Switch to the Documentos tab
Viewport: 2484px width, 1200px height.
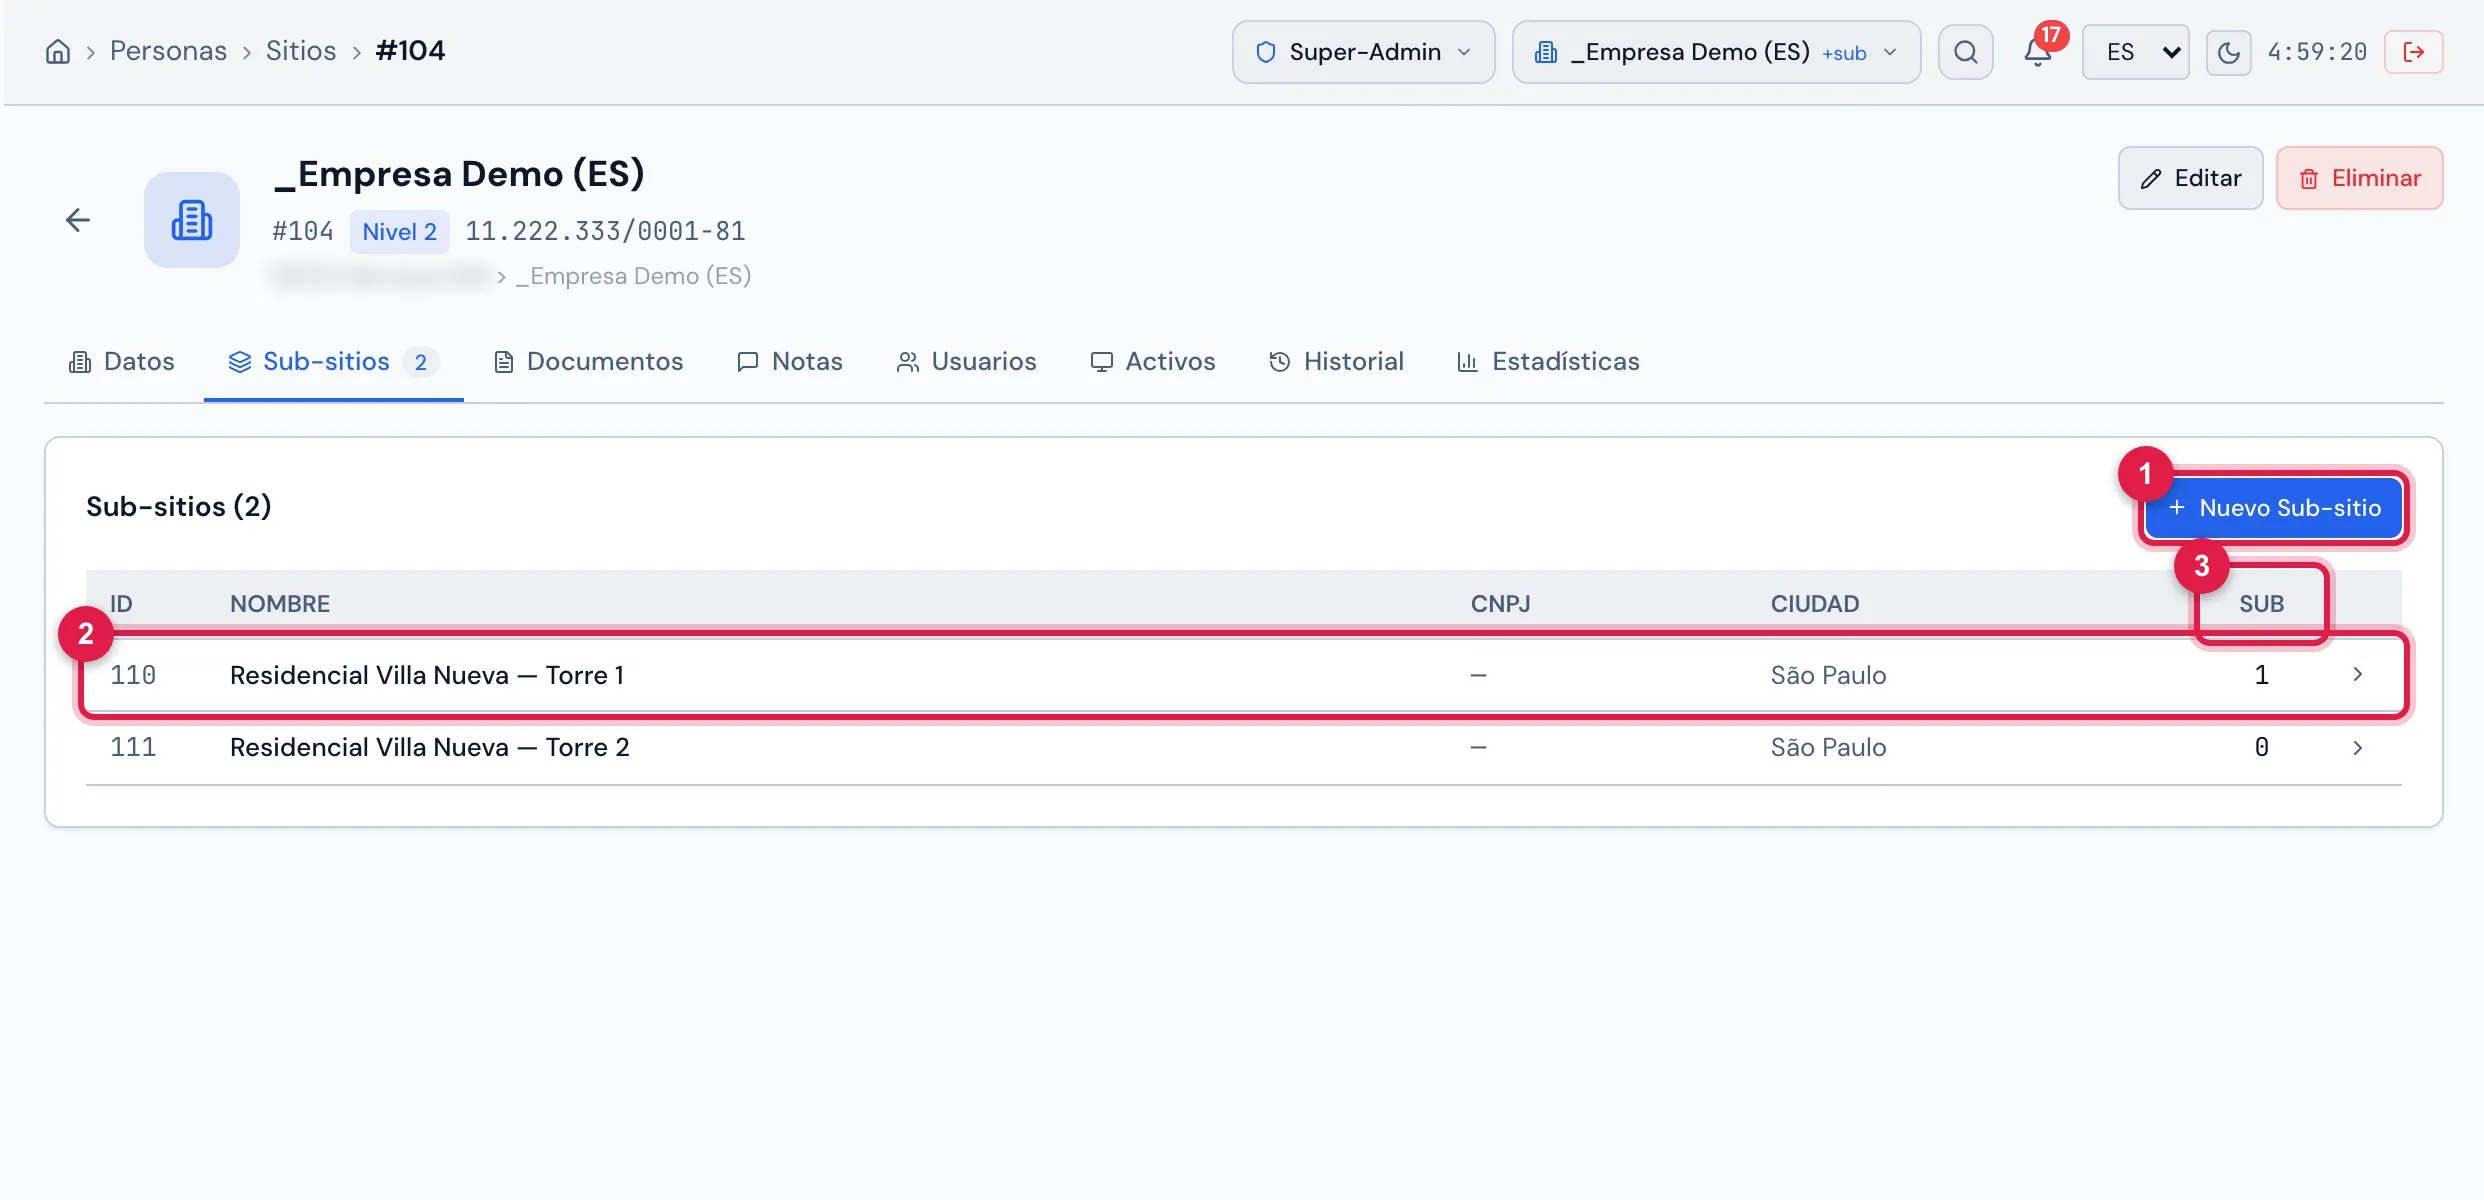589,362
